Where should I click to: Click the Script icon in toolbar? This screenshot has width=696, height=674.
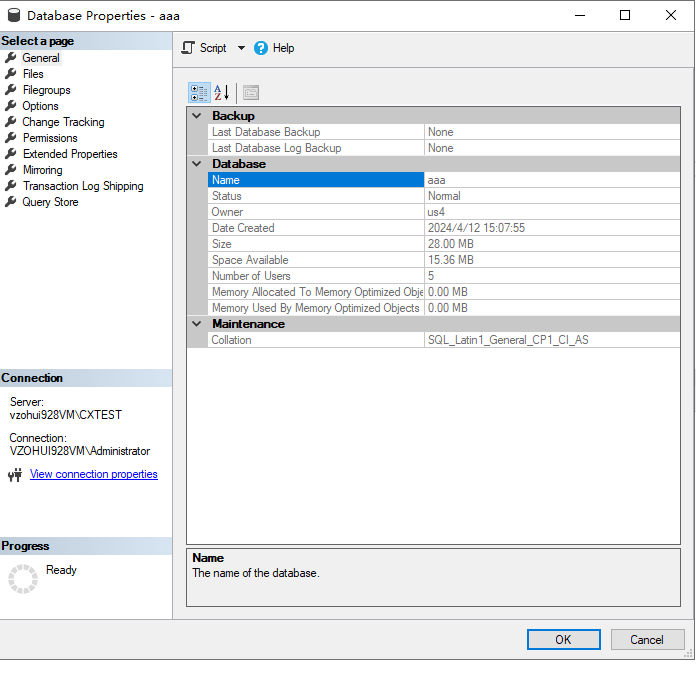pos(188,48)
